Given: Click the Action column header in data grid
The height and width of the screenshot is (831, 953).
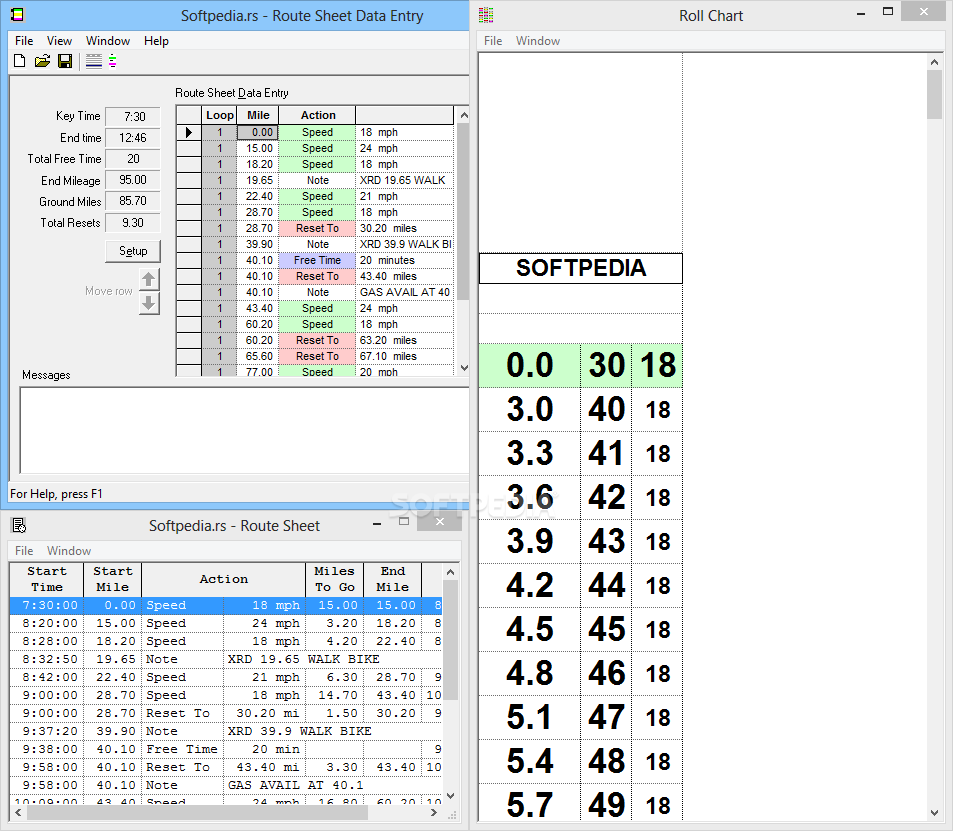Looking at the screenshot, I should point(317,115).
